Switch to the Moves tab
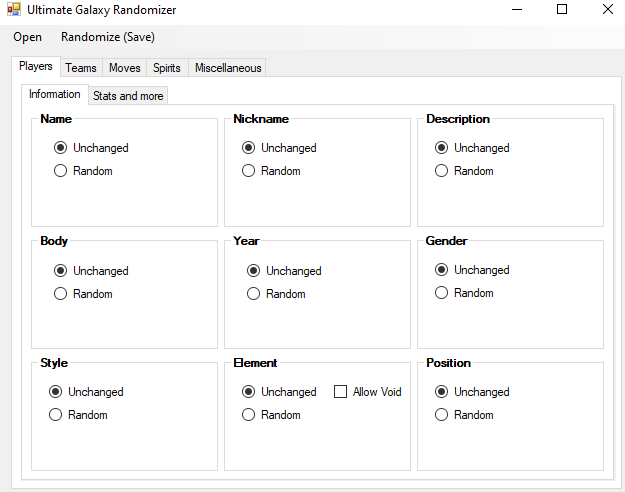Viewport: 625px width, 492px height. (x=124, y=68)
